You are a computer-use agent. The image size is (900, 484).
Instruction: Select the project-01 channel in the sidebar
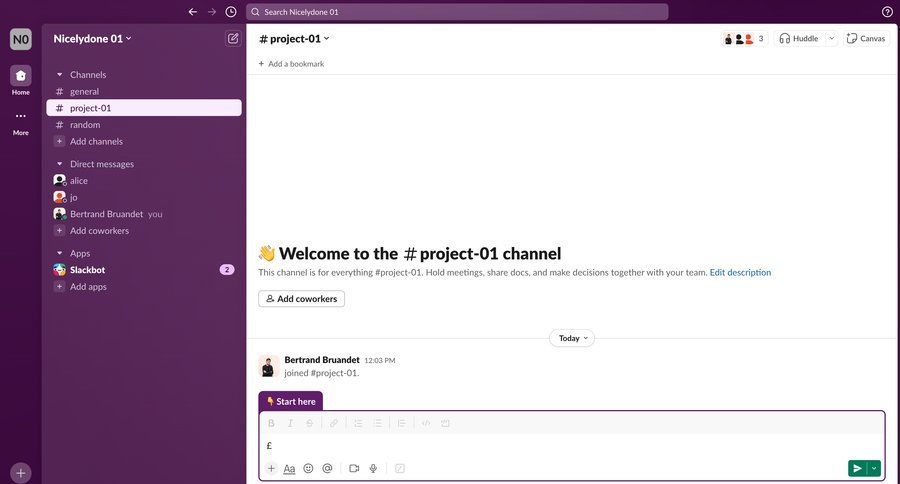coord(144,108)
